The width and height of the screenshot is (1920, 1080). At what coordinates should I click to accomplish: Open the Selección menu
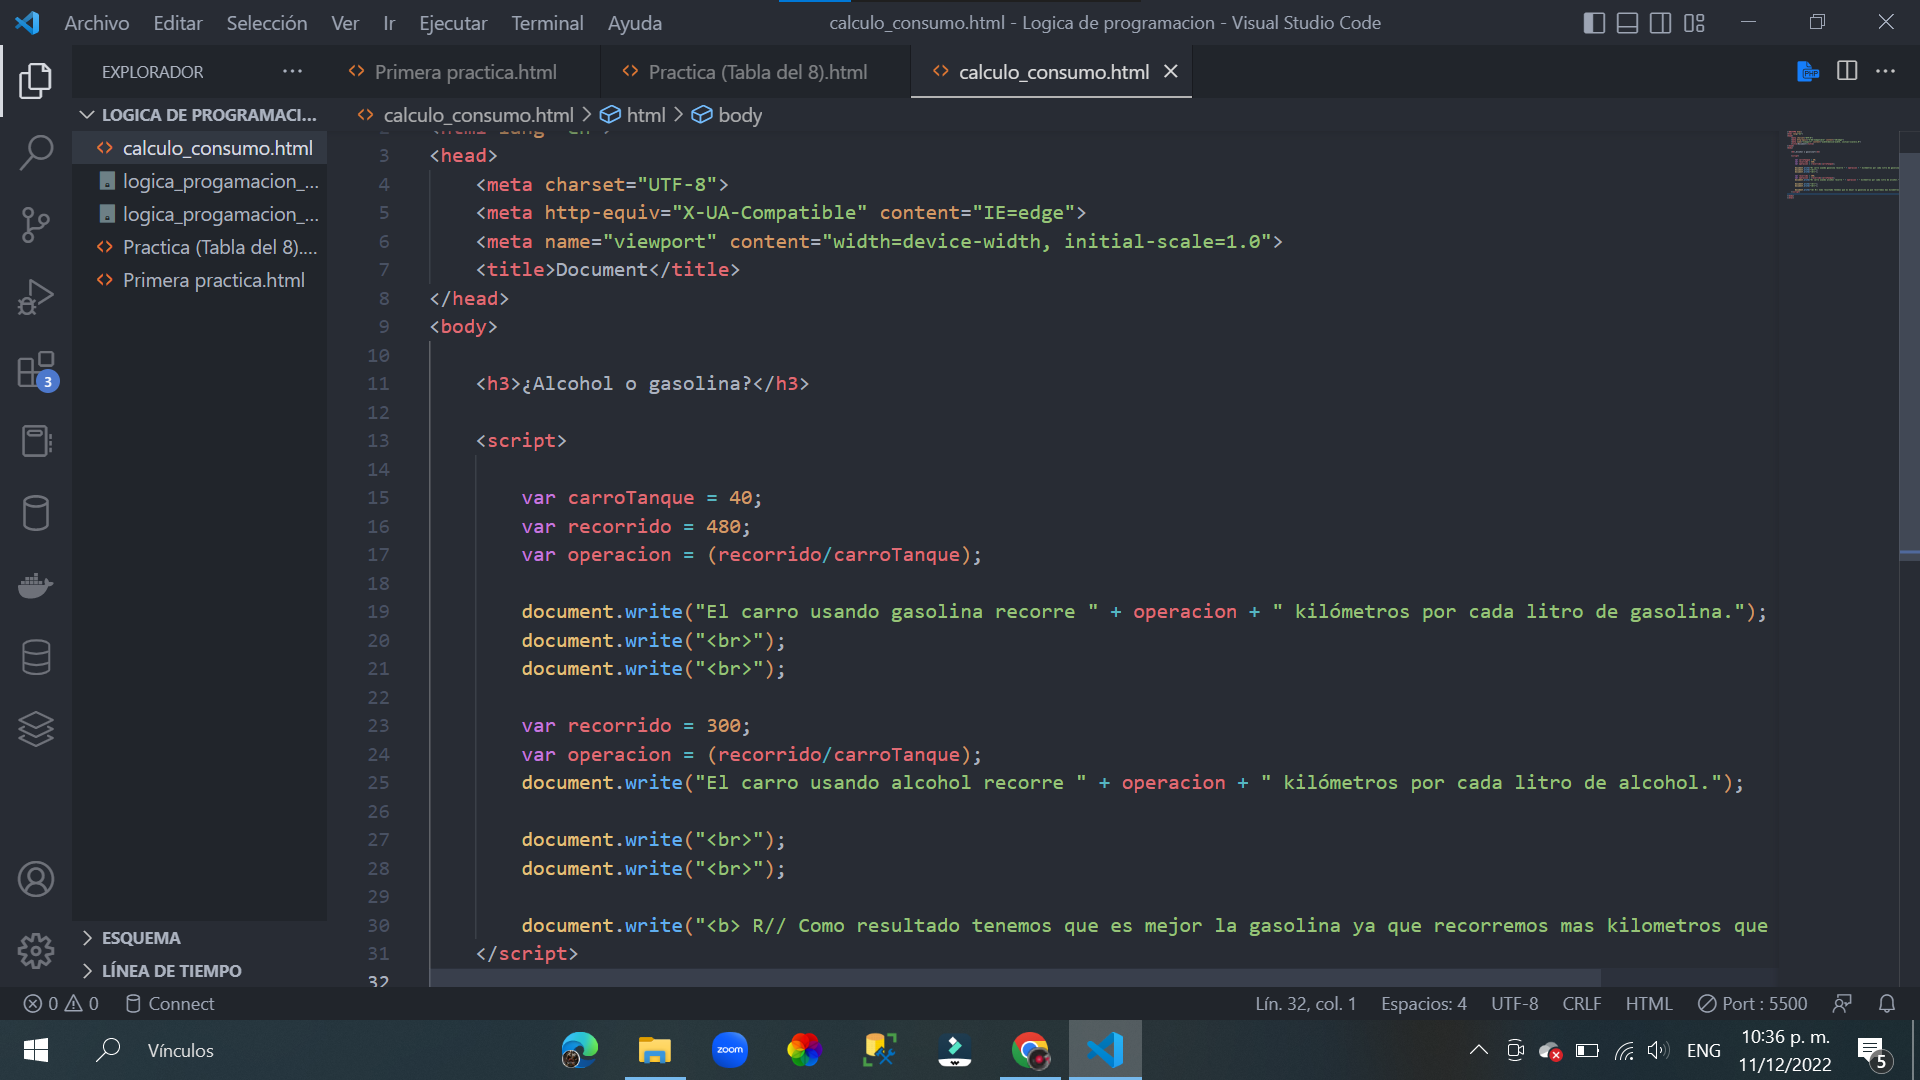point(266,22)
